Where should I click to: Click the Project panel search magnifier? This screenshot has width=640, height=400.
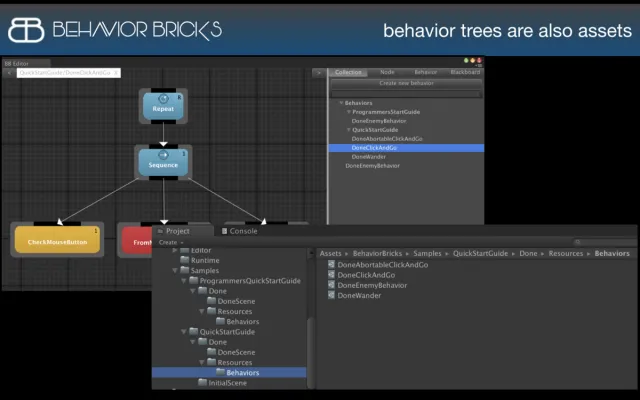(x=578, y=242)
